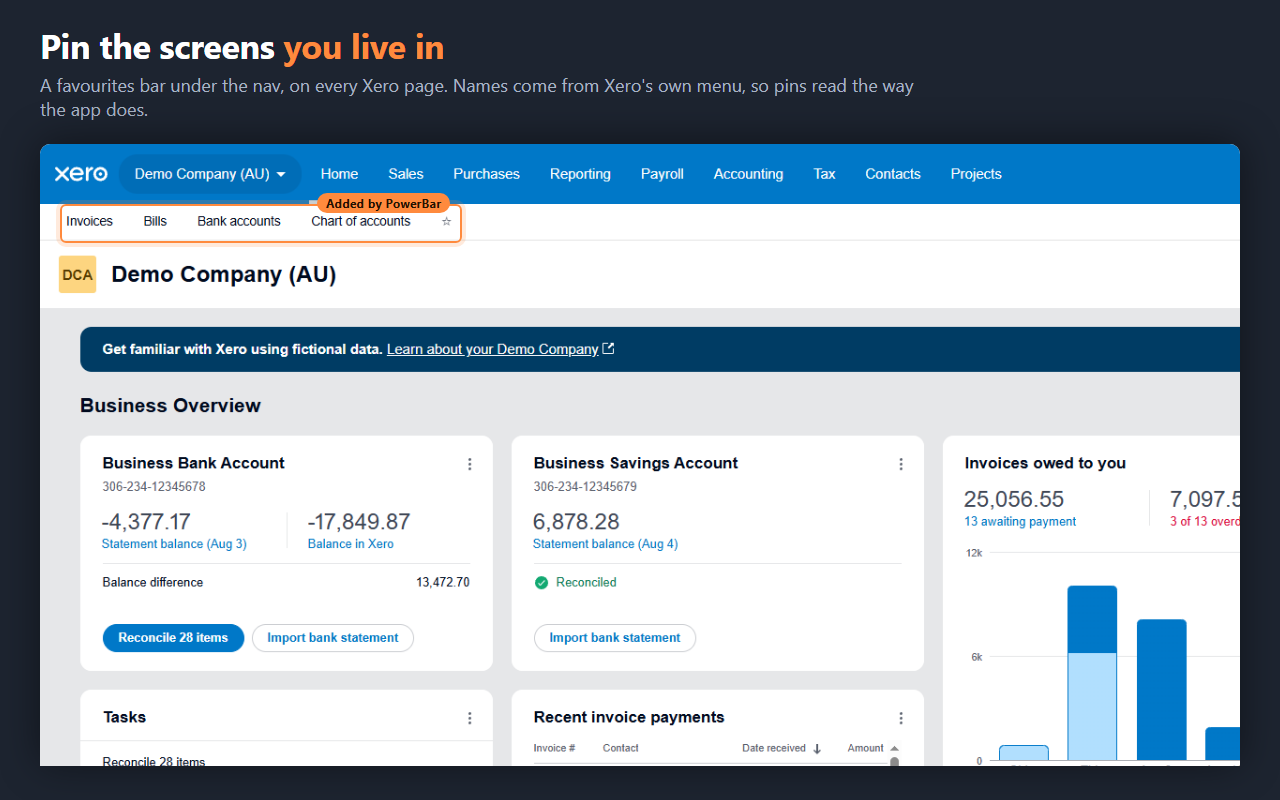Screen dimensions: 1280x800
Task: Click the Reconciled status text
Action: coord(586,582)
